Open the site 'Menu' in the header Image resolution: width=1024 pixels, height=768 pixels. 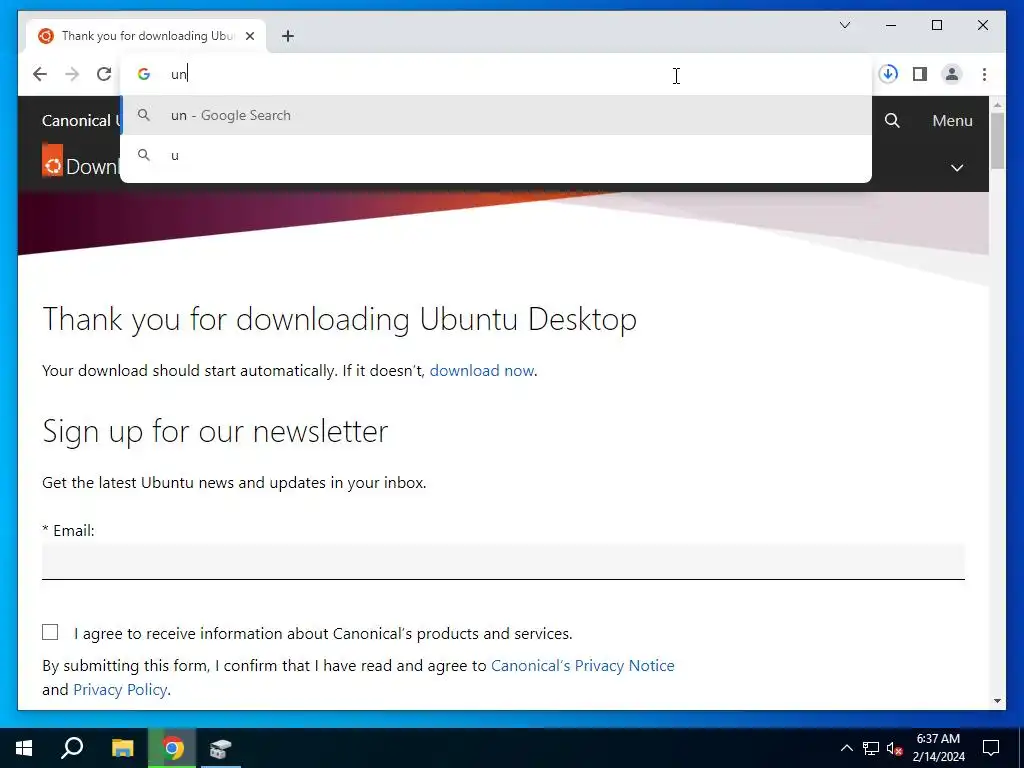point(952,121)
